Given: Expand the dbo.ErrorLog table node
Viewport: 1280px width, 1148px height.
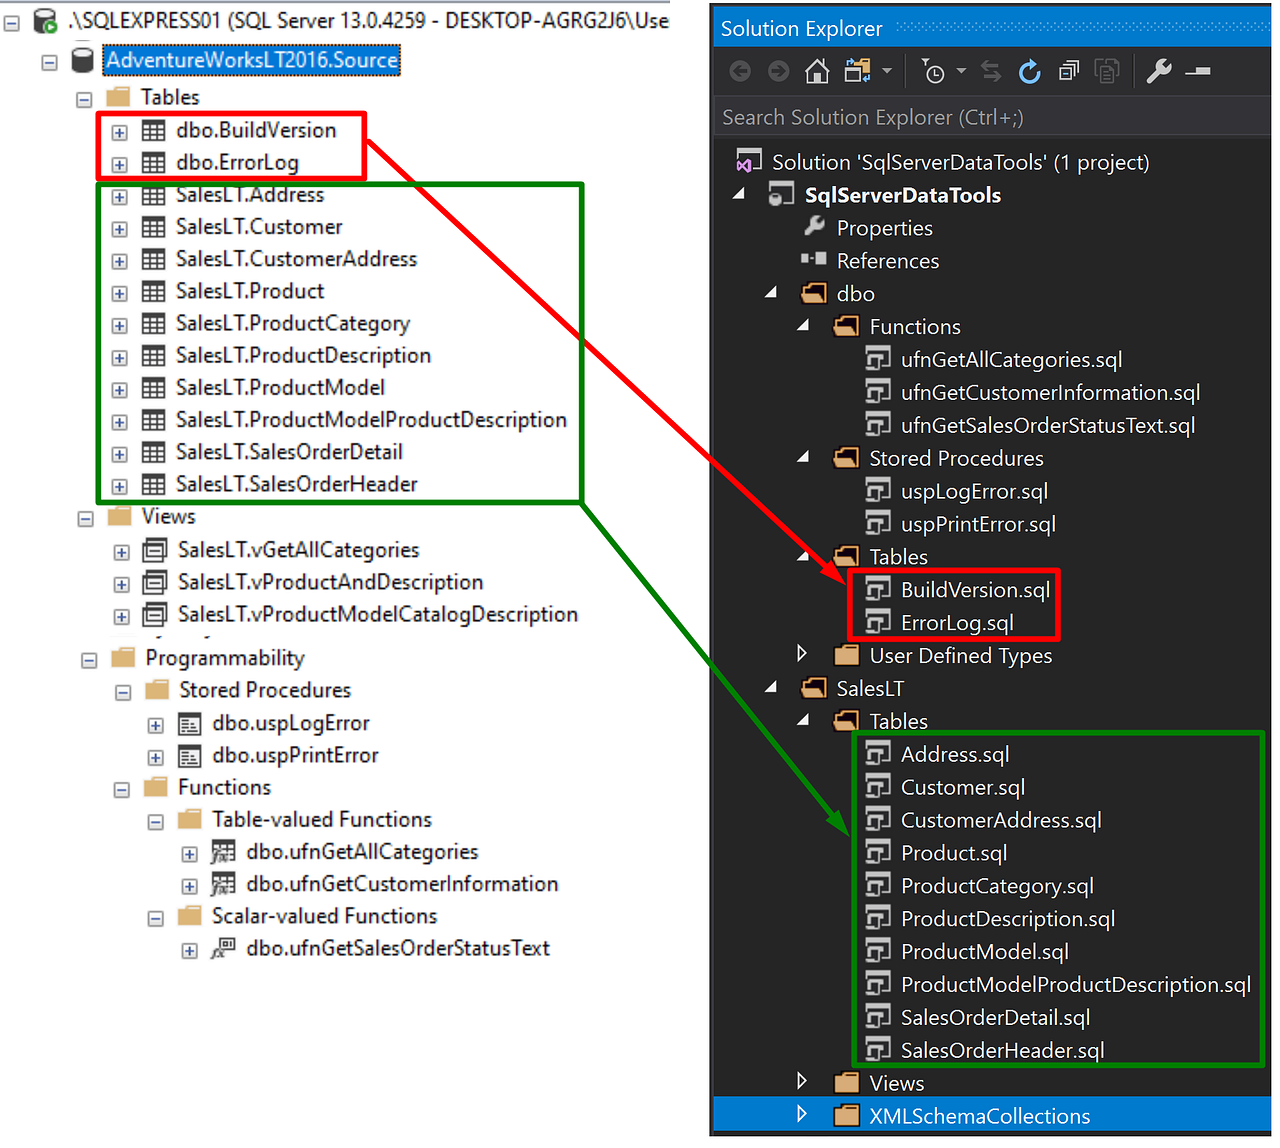Looking at the screenshot, I should [x=119, y=164].
